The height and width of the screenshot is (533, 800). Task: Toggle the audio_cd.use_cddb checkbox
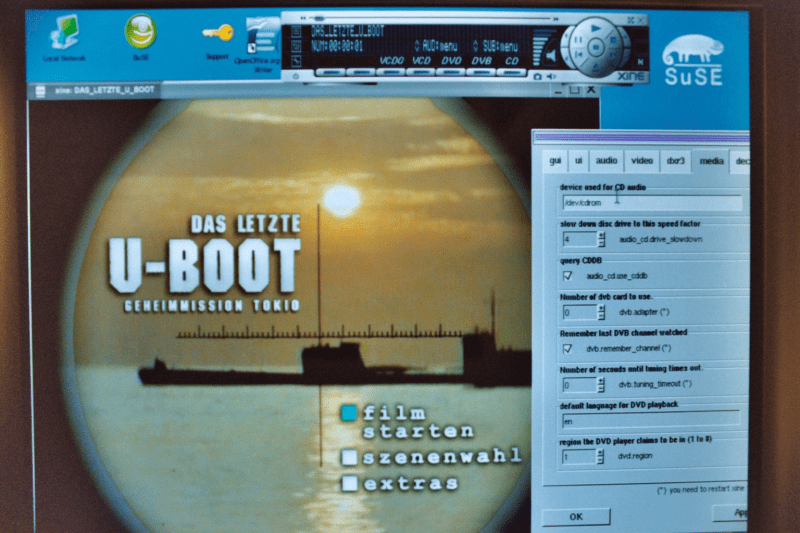point(567,276)
